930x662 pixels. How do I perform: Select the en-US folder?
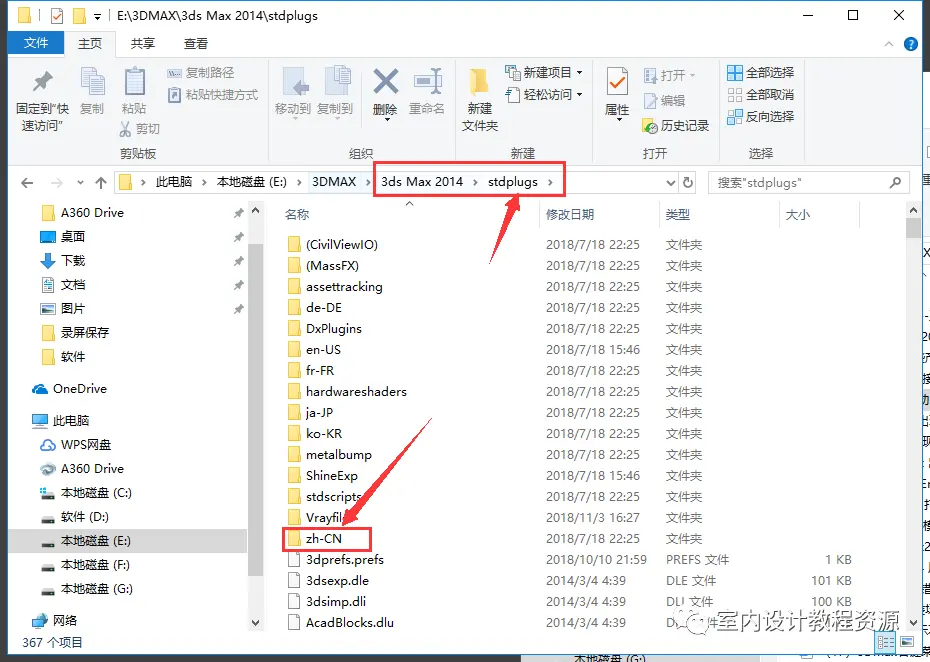pos(323,349)
